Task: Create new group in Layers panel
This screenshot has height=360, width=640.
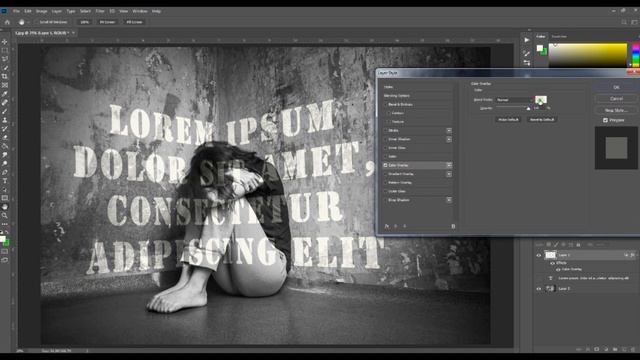Action: 615,349
